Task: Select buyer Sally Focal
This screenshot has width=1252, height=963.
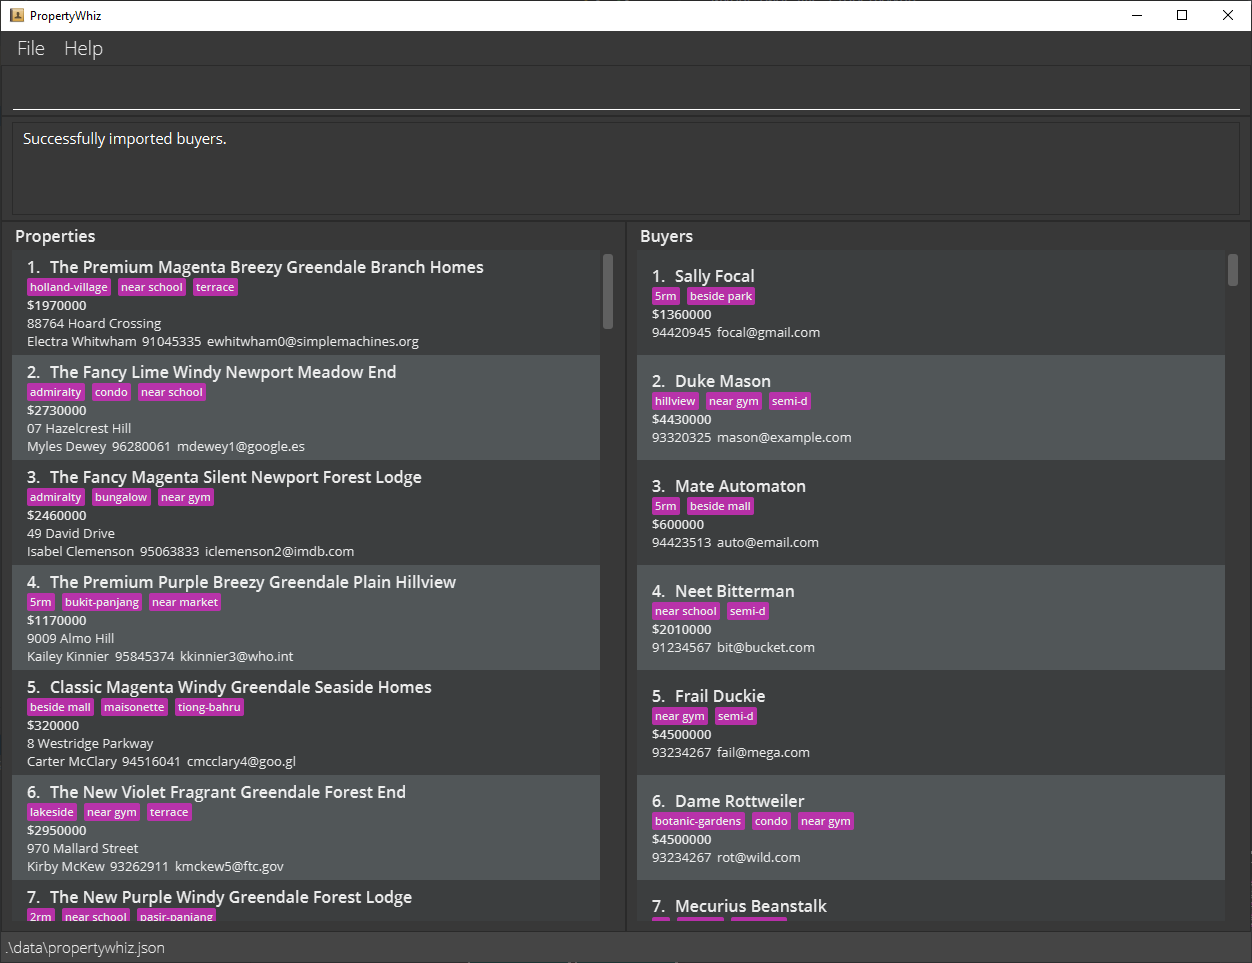Action: [931, 303]
